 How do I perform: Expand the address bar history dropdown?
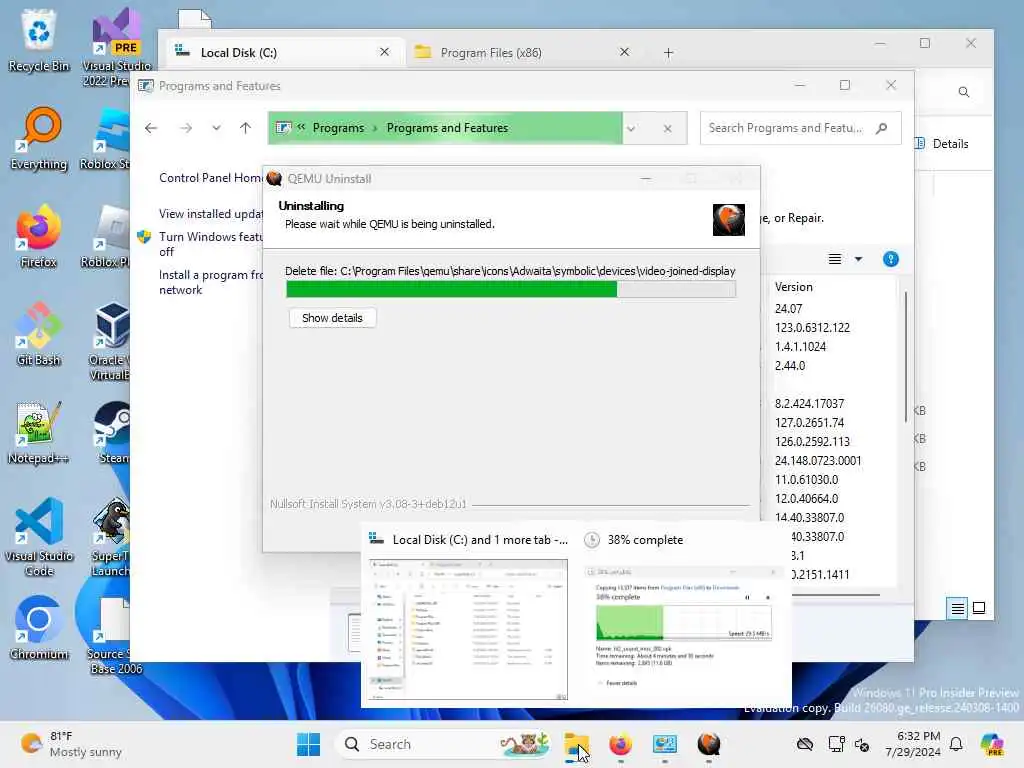631,128
